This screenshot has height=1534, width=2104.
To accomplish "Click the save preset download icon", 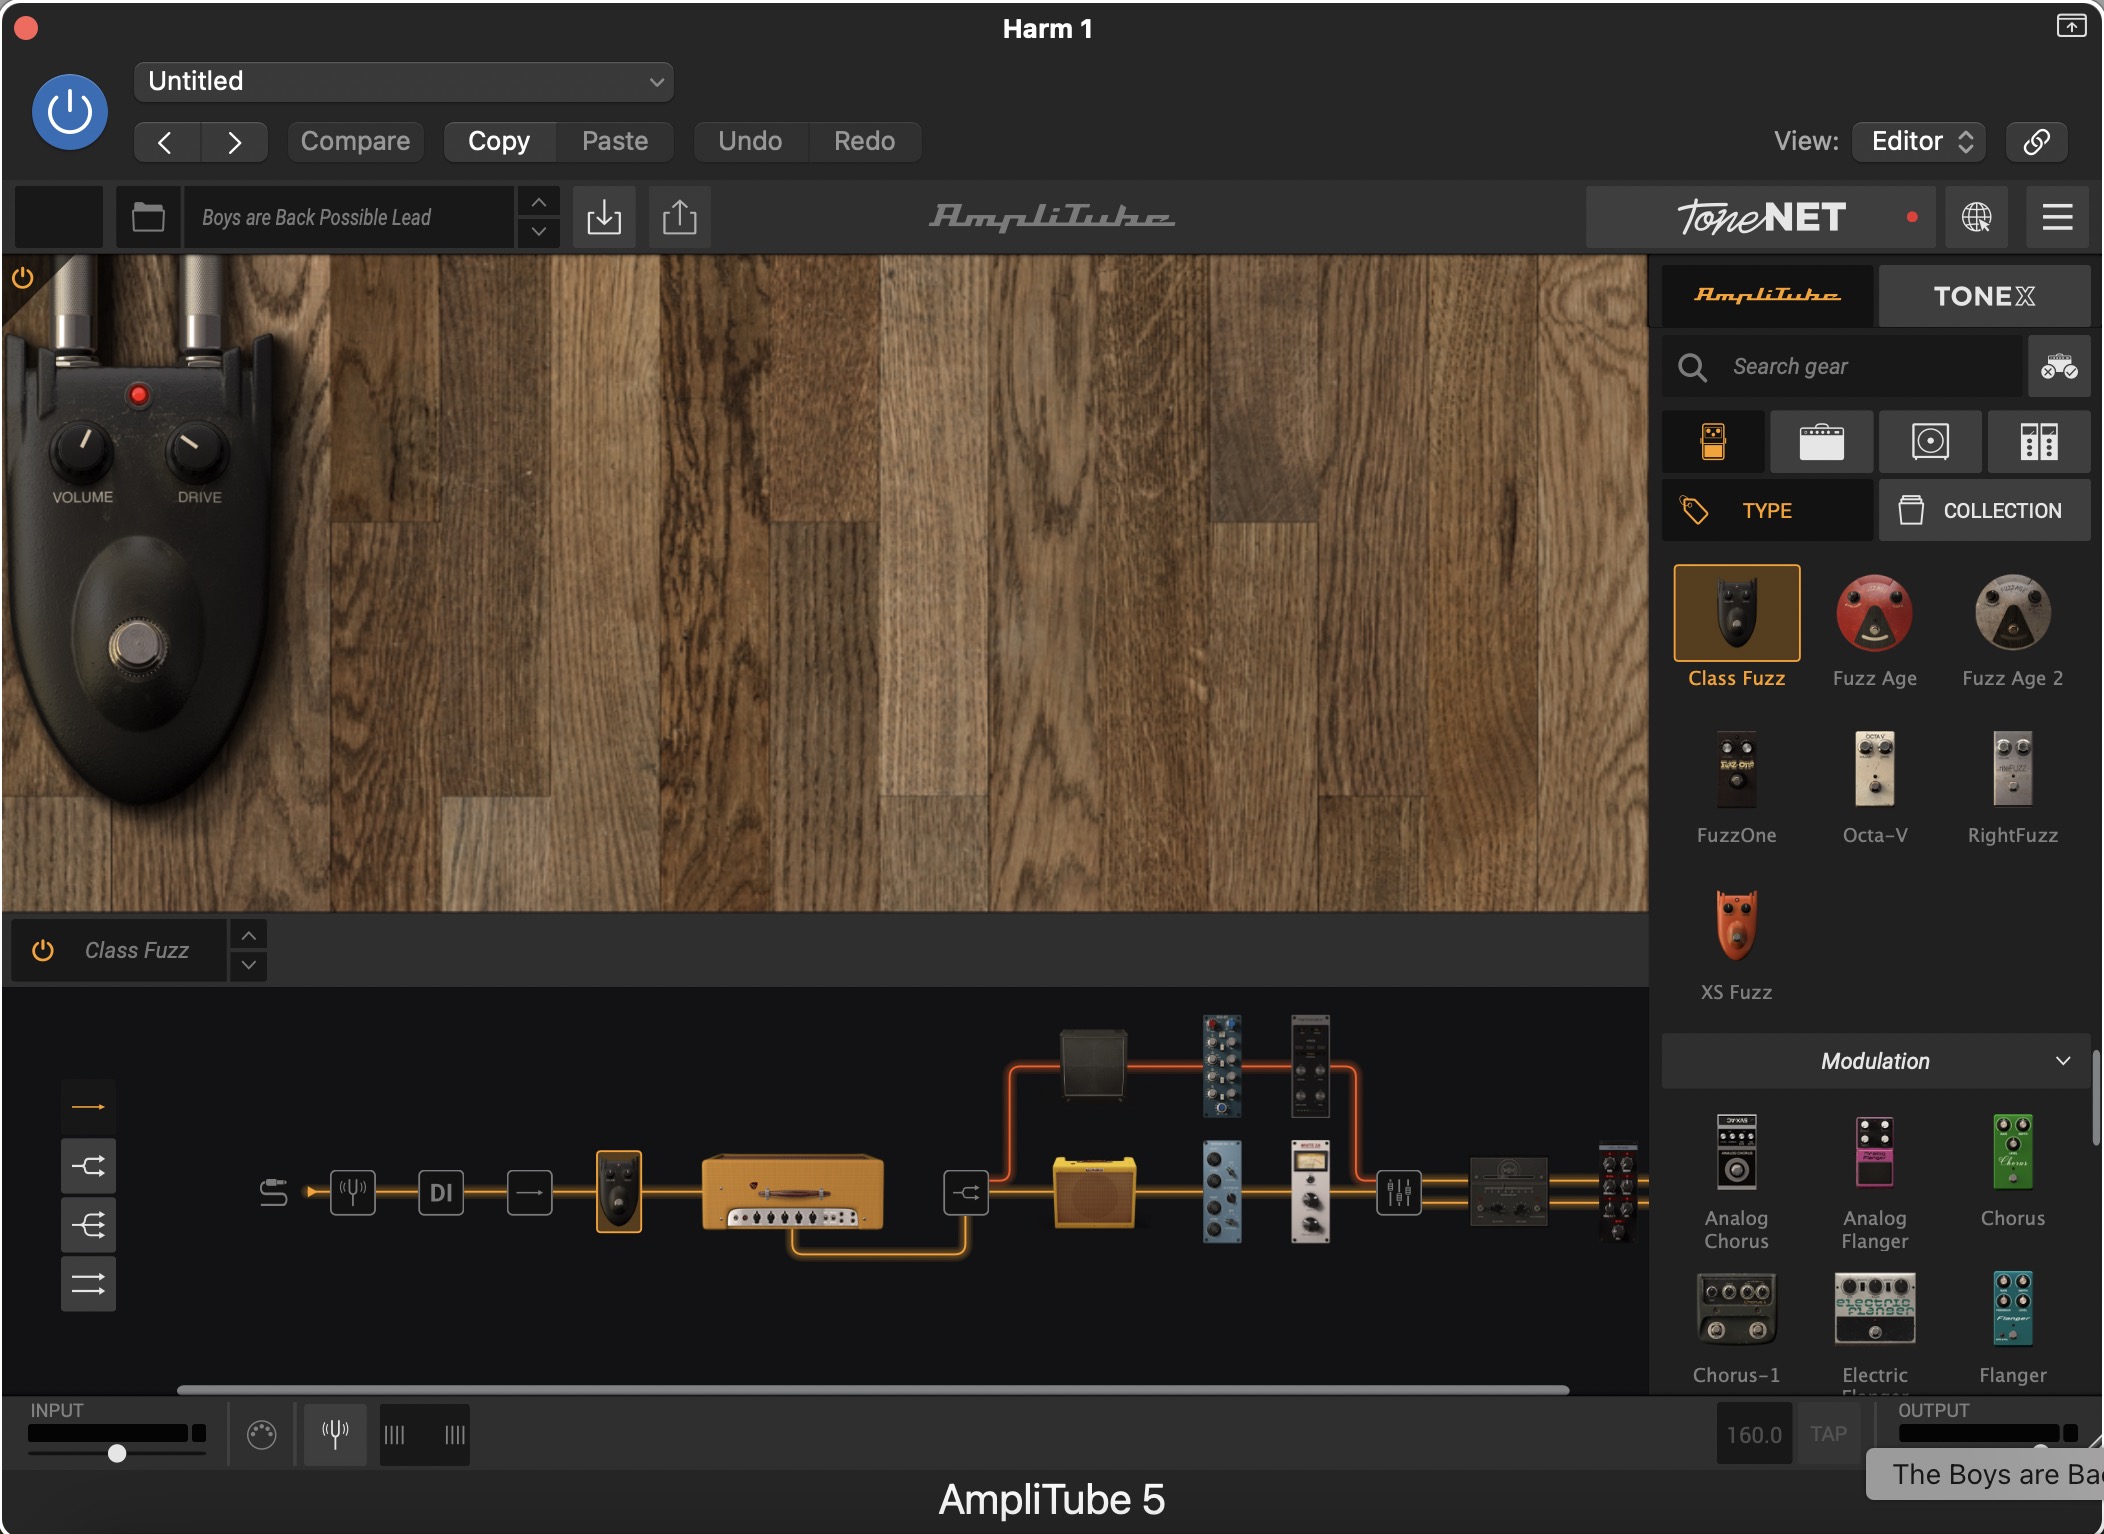I will pyautogui.click(x=604, y=217).
